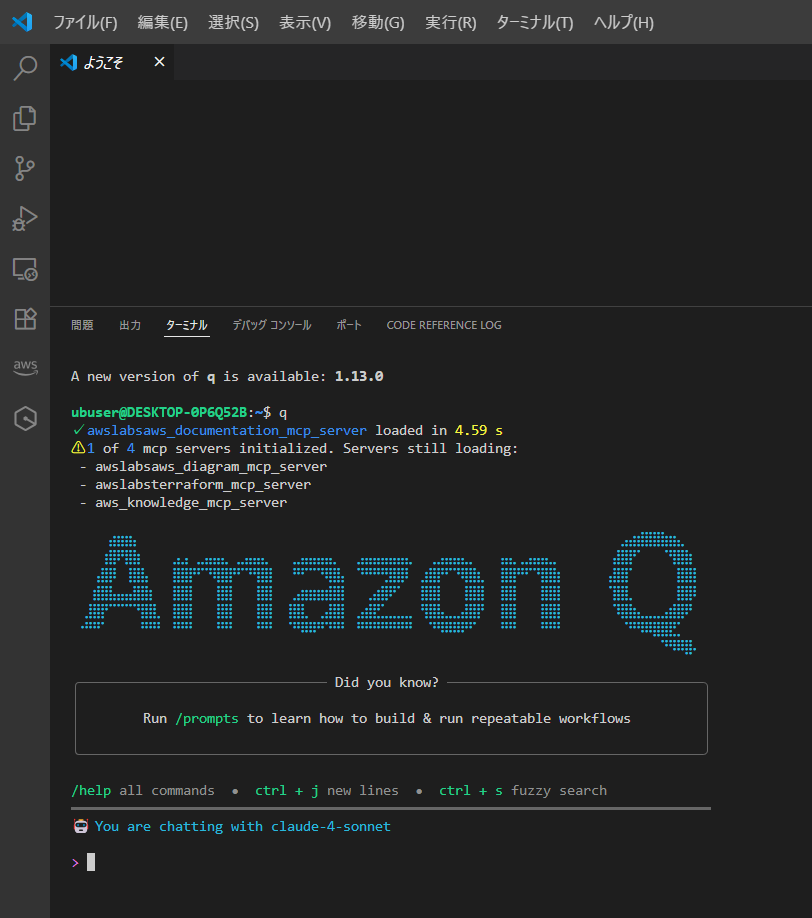The width and height of the screenshot is (812, 918).
Task: Open the Source Control view
Action: (x=25, y=169)
